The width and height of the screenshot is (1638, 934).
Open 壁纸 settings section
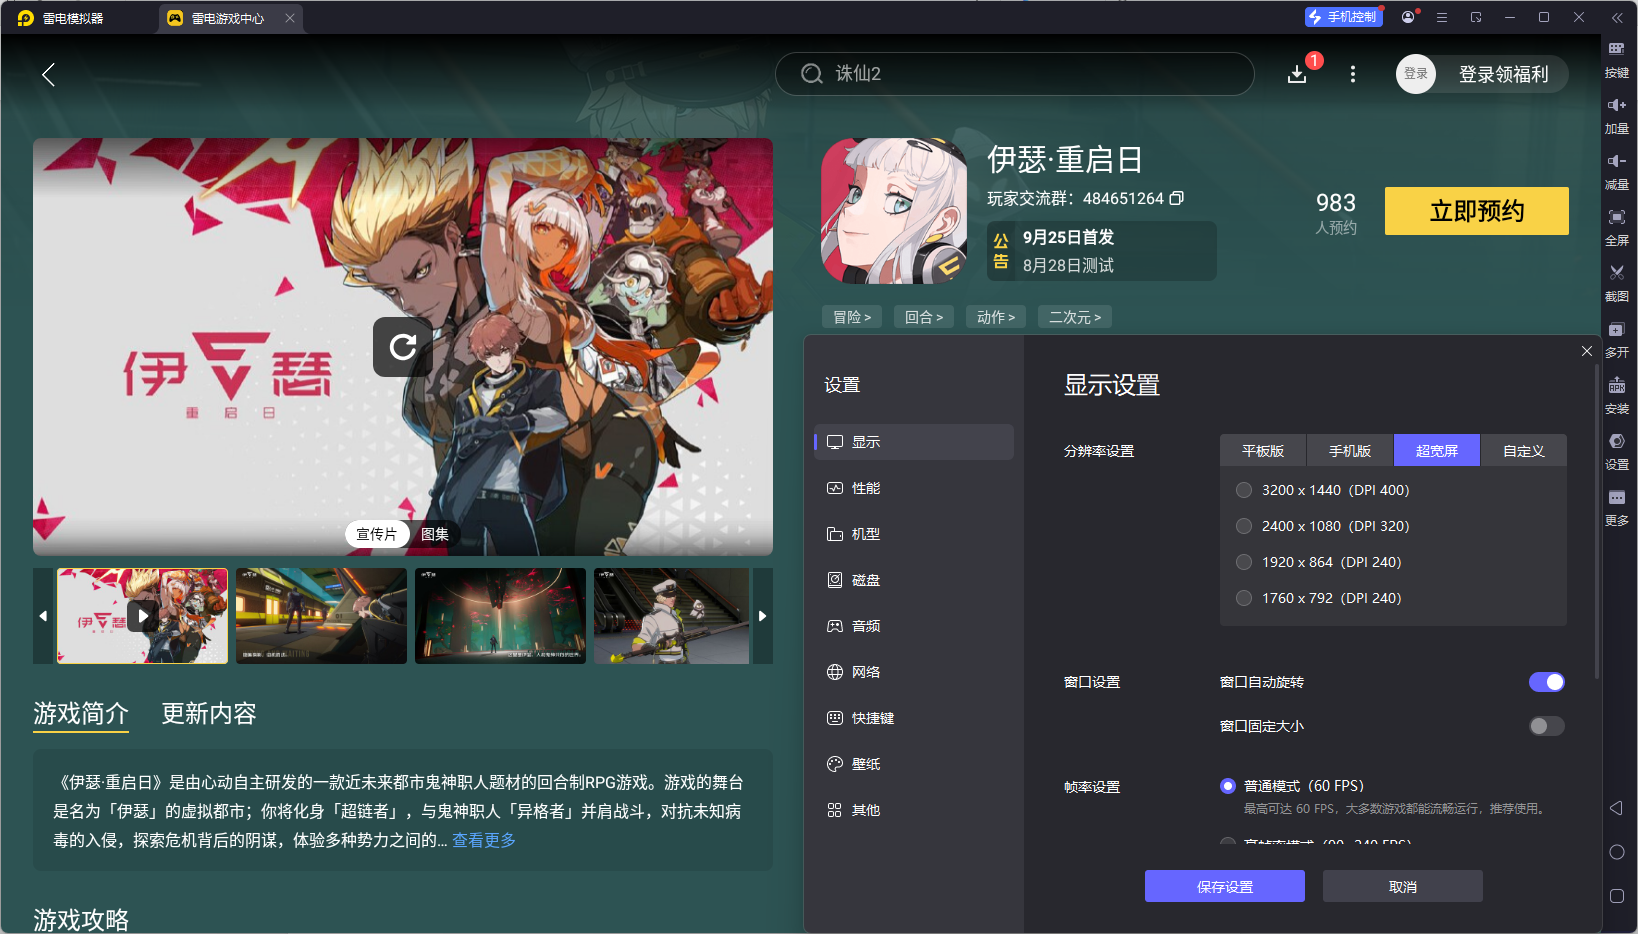914,764
